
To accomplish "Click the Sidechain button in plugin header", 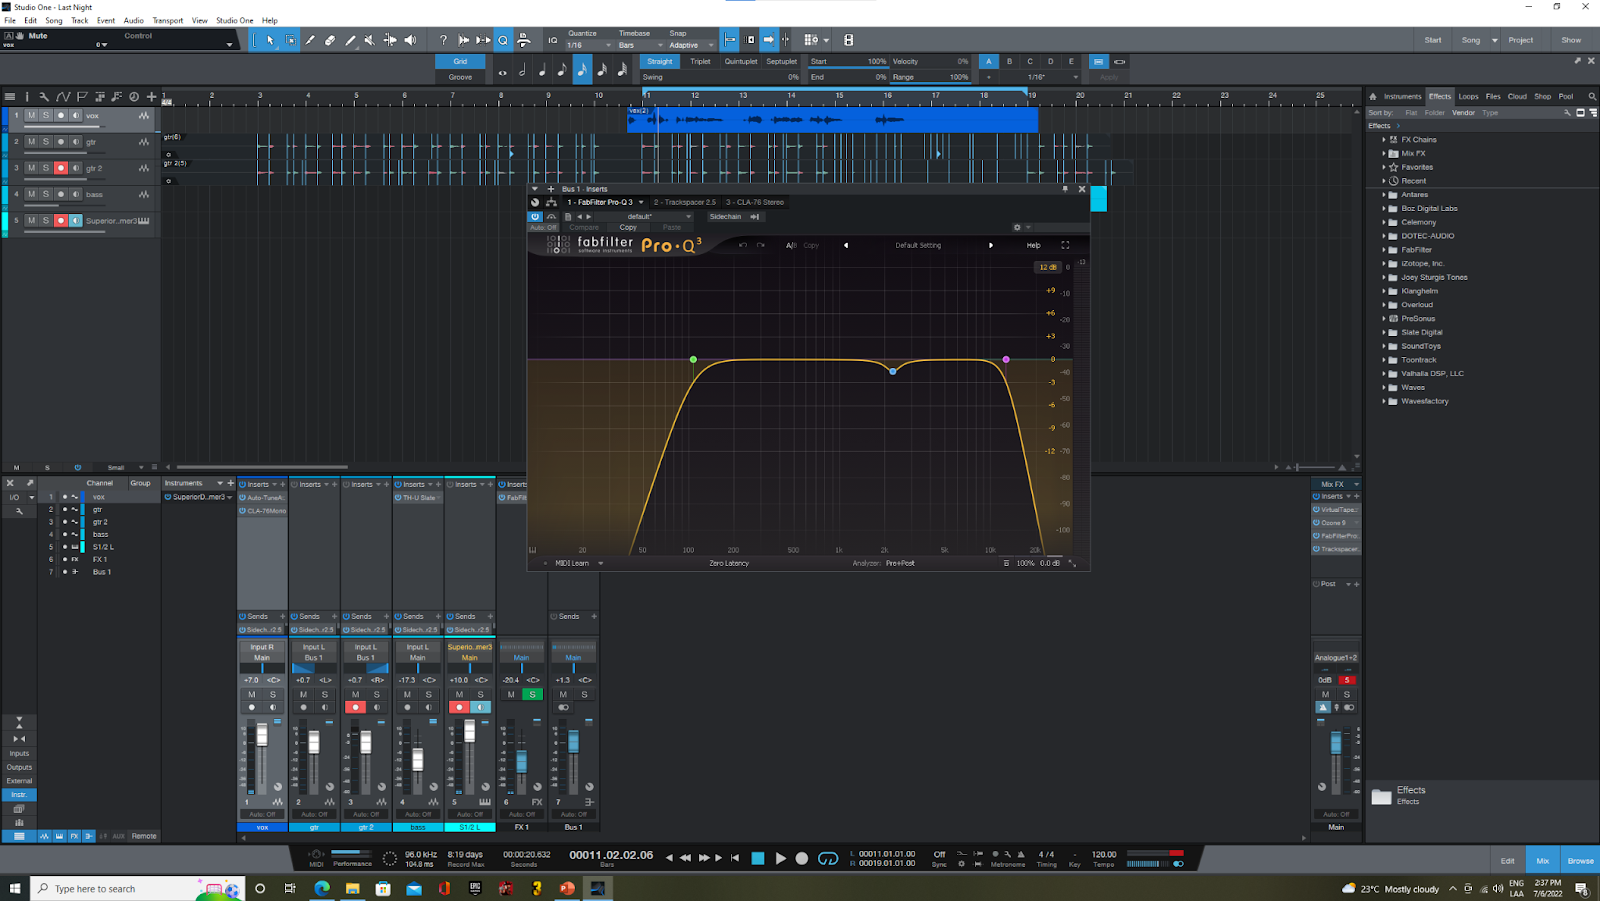I will [725, 216].
